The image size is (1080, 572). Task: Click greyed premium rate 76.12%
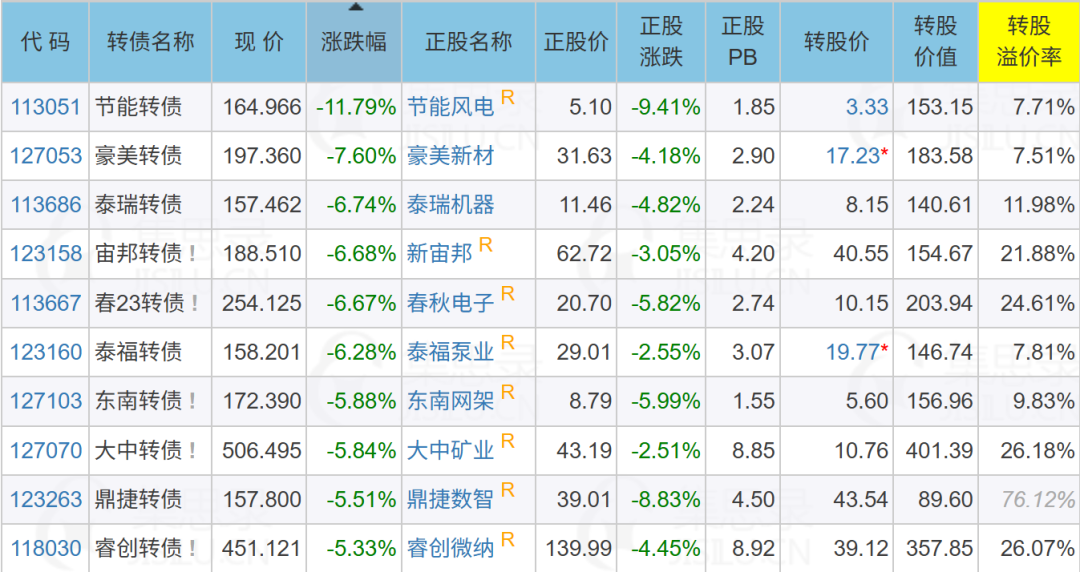tap(1038, 499)
